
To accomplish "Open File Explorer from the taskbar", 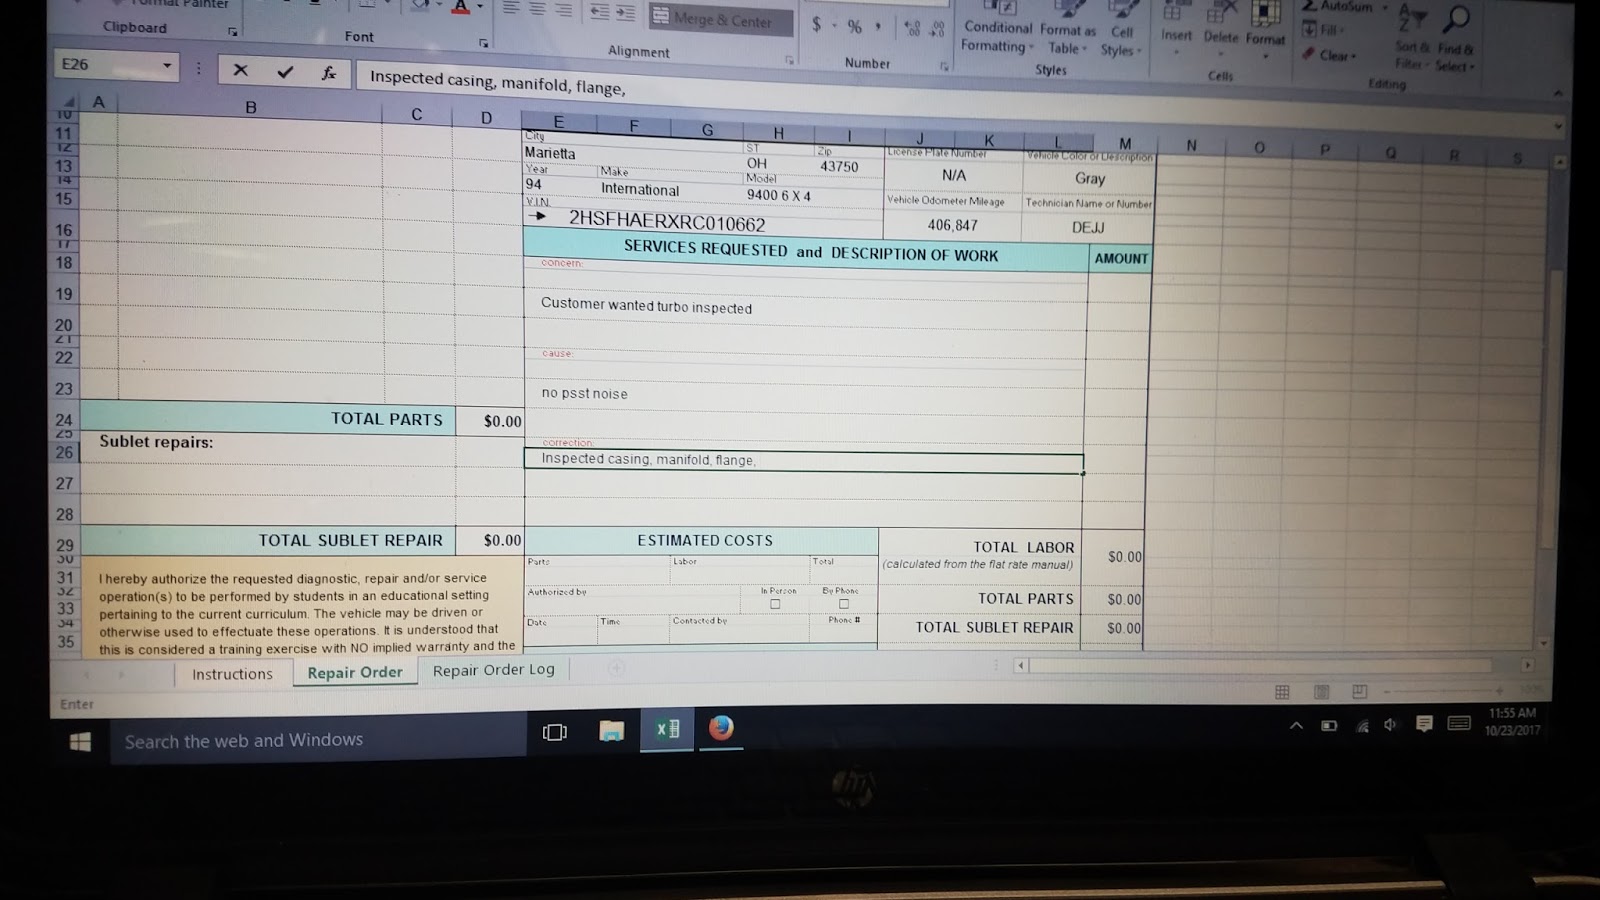I will tap(612, 731).
